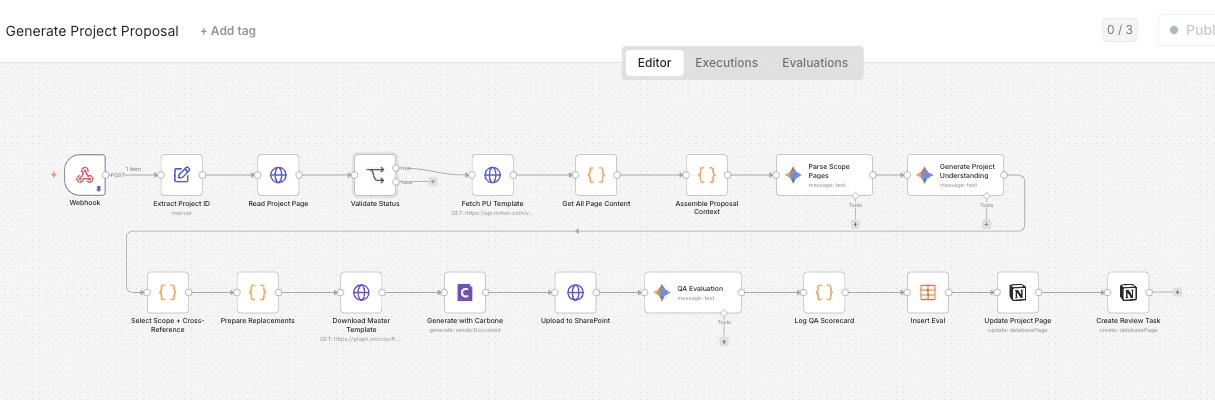Open the Fetch PU Template node

coord(492,175)
